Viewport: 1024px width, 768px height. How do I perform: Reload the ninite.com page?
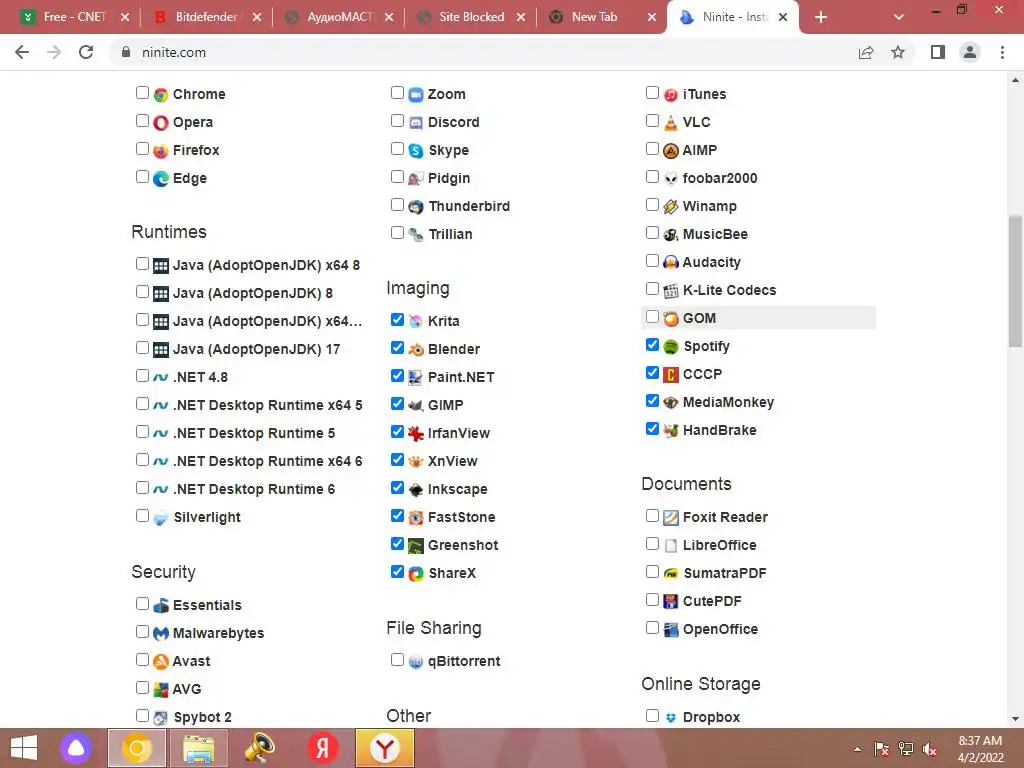coord(86,52)
